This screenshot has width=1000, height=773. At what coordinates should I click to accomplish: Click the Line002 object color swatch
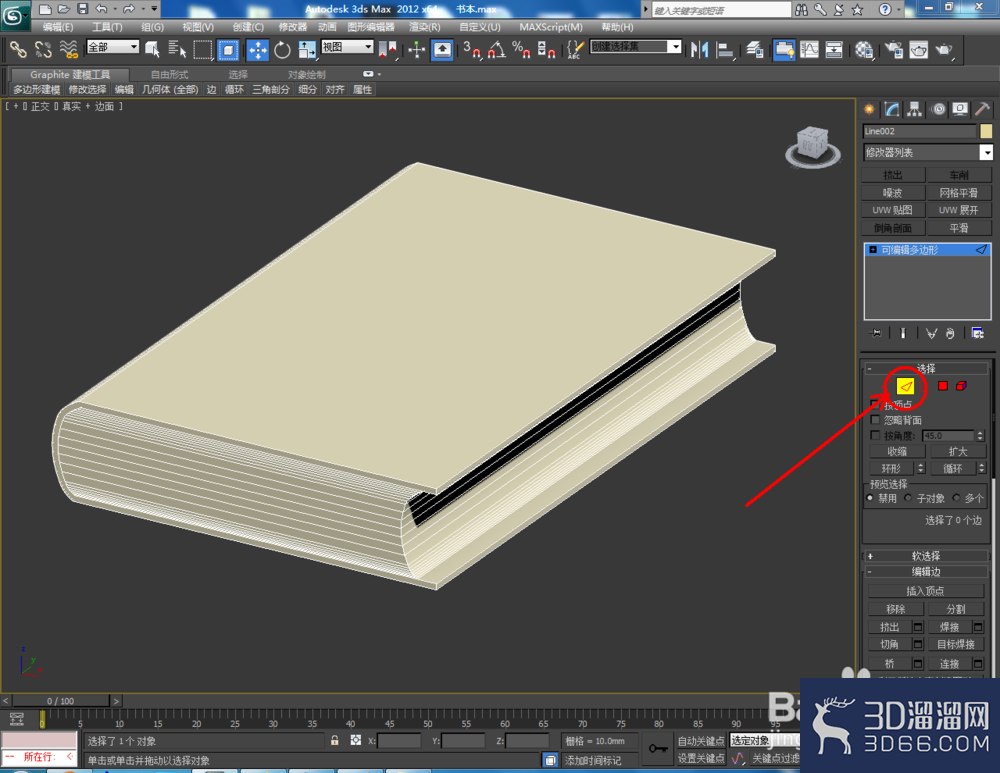click(x=986, y=131)
